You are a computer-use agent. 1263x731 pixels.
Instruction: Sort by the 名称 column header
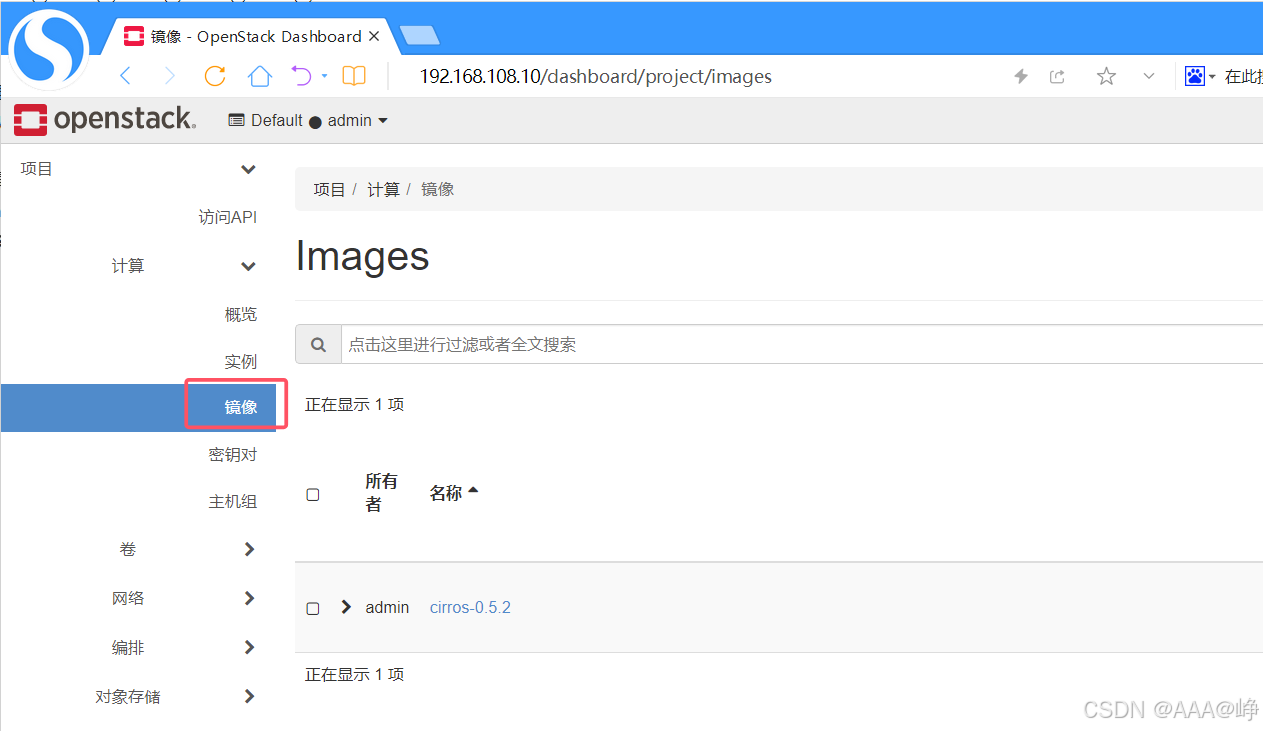454,492
